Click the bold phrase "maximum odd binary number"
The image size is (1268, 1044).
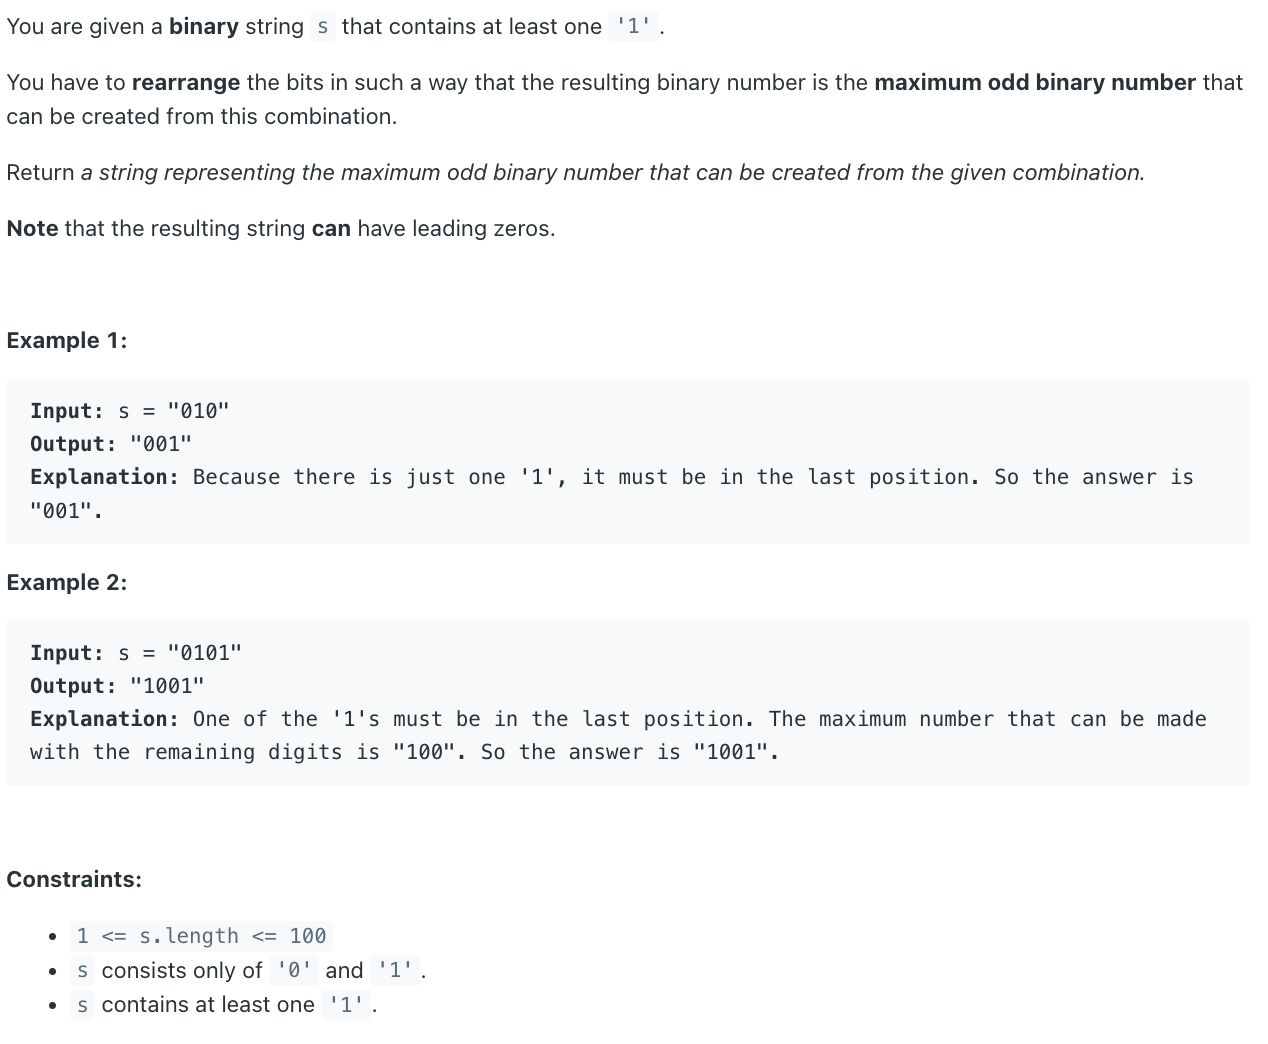1035,82
